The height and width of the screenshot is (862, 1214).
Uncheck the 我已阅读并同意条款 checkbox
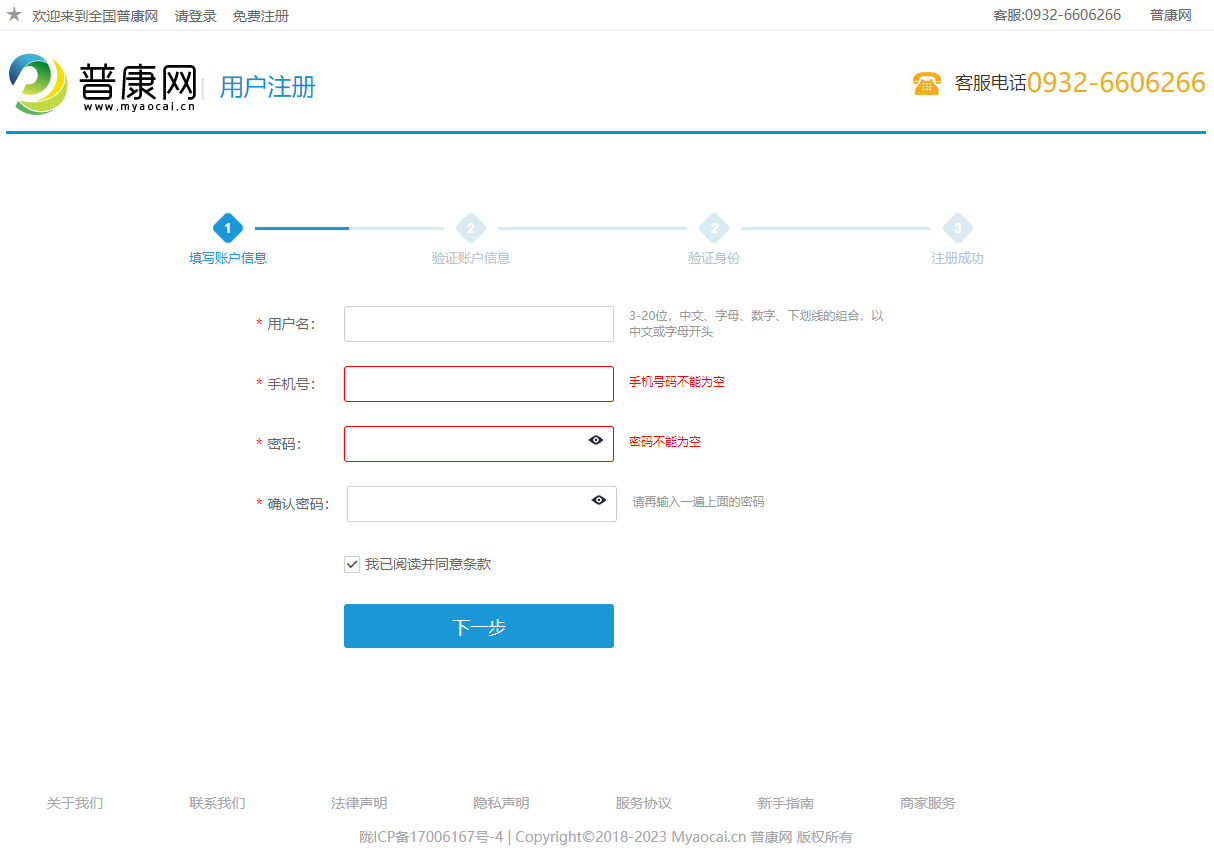(352, 565)
